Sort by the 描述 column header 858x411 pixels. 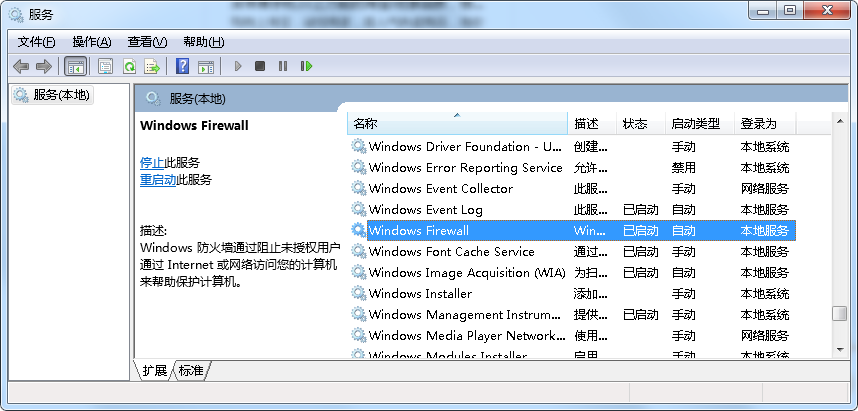click(x=593, y=124)
